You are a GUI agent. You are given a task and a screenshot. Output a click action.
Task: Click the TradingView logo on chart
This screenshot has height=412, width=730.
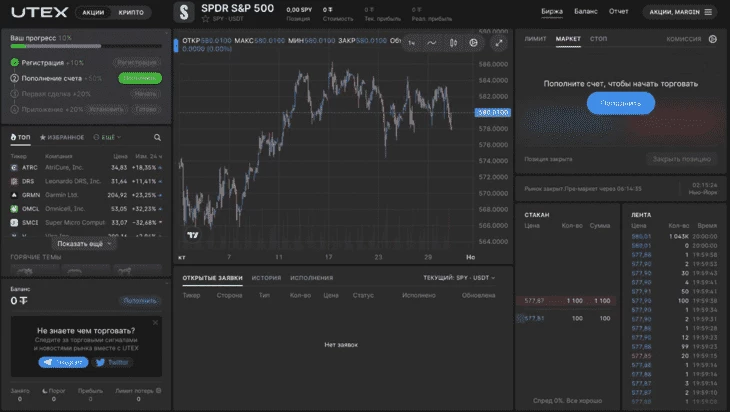pos(193,235)
